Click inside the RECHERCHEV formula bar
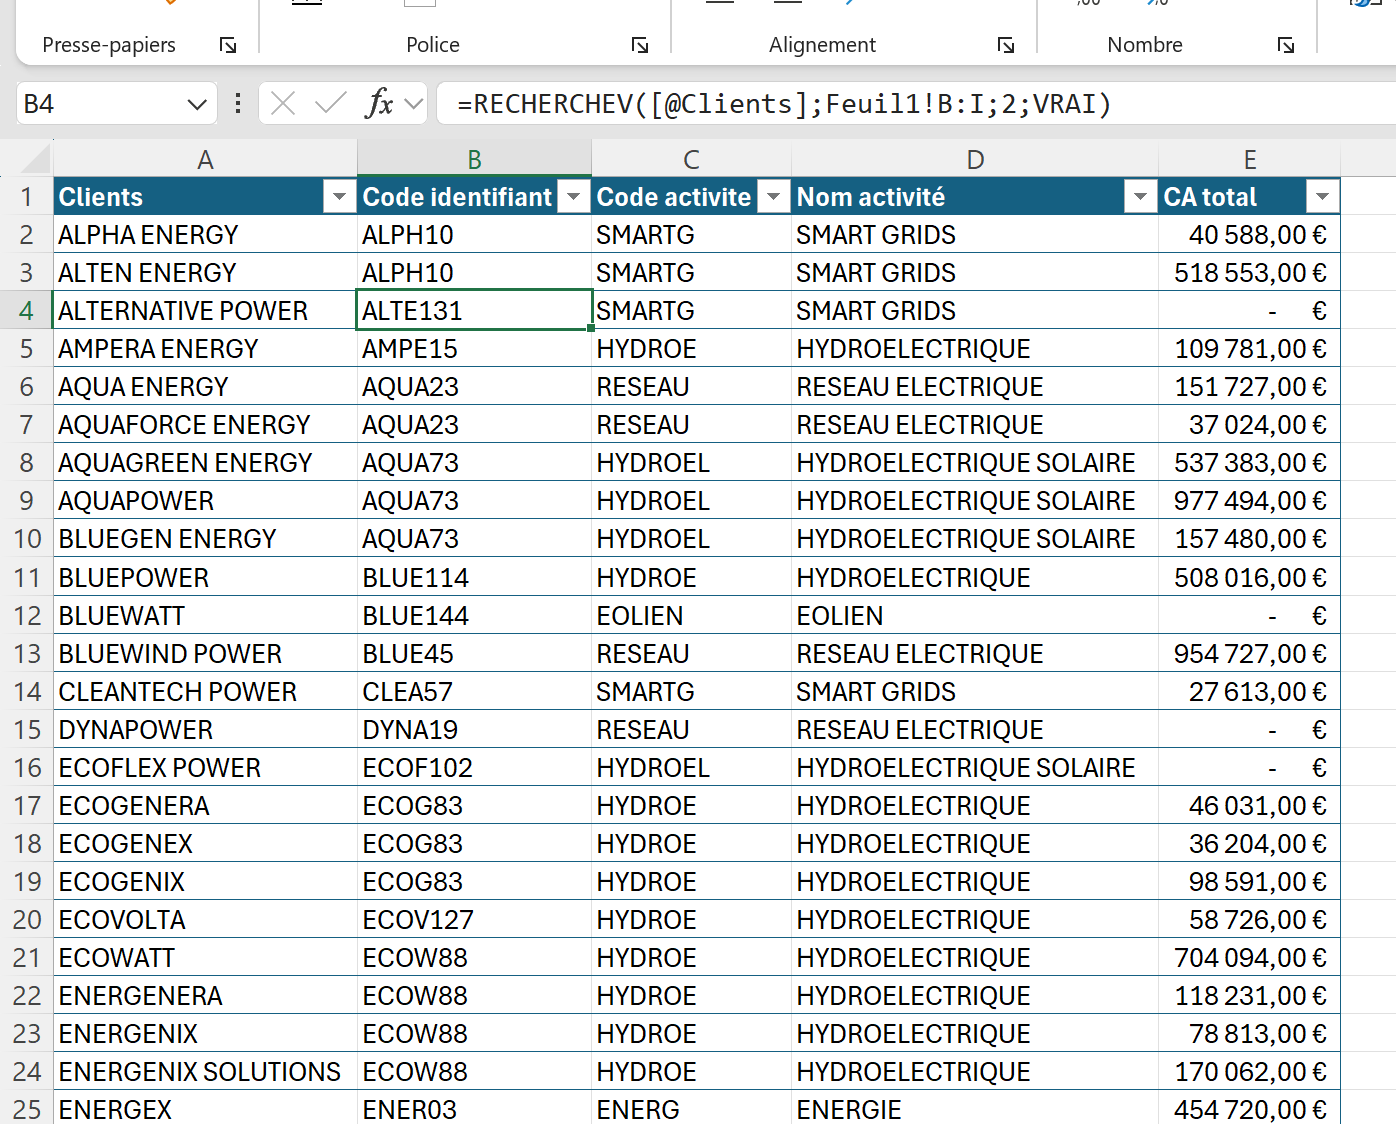 pos(900,104)
